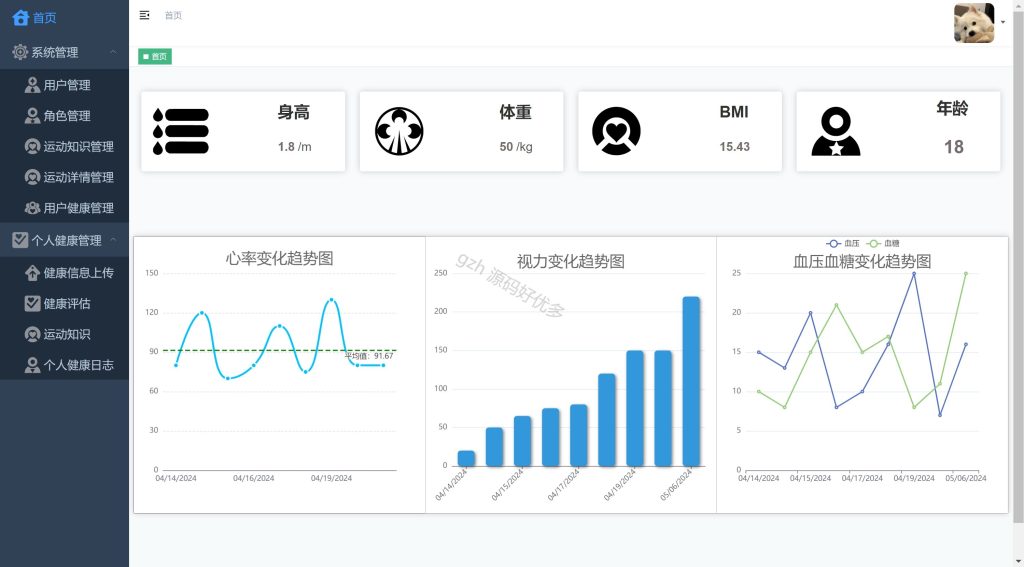1024x567 pixels.
Task: Click the age value 18
Action: (x=953, y=147)
